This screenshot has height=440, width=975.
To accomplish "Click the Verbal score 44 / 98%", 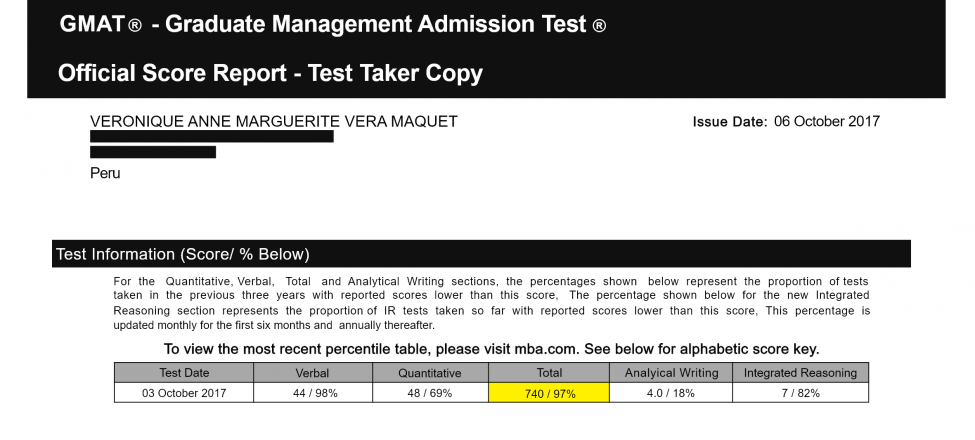I will (x=313, y=393).
